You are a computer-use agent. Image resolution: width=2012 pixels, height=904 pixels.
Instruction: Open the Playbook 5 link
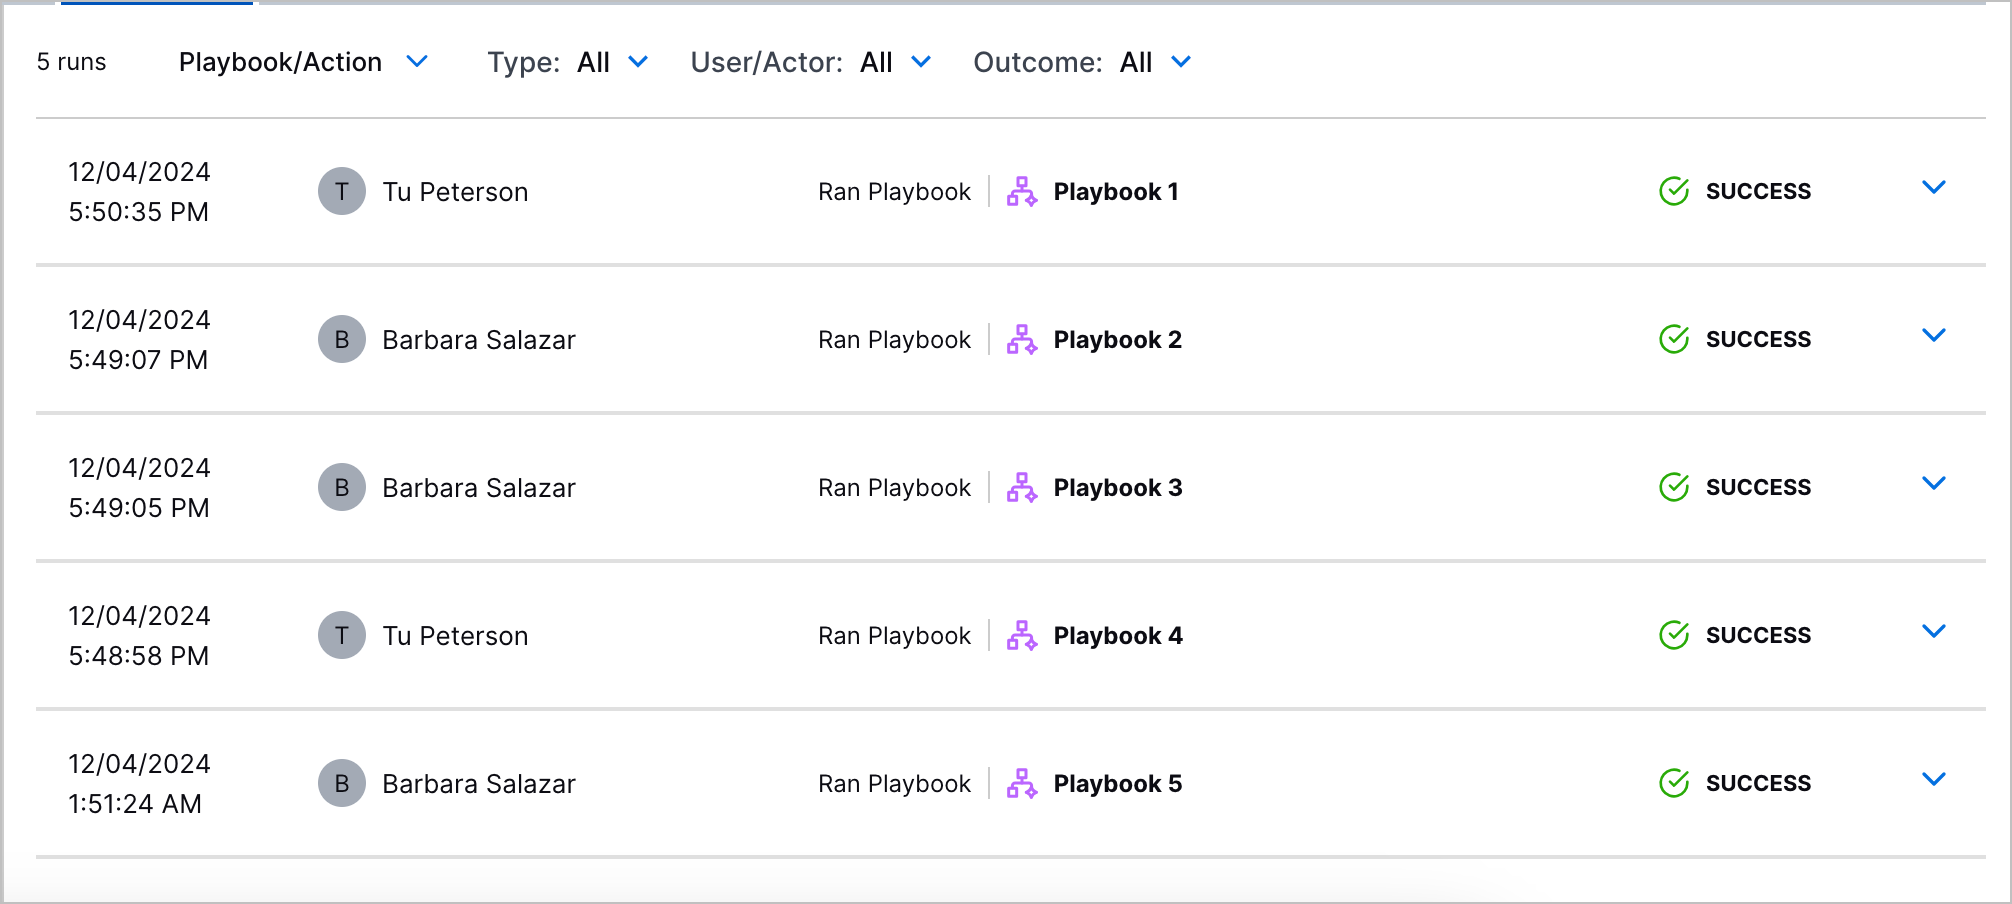point(1118,783)
